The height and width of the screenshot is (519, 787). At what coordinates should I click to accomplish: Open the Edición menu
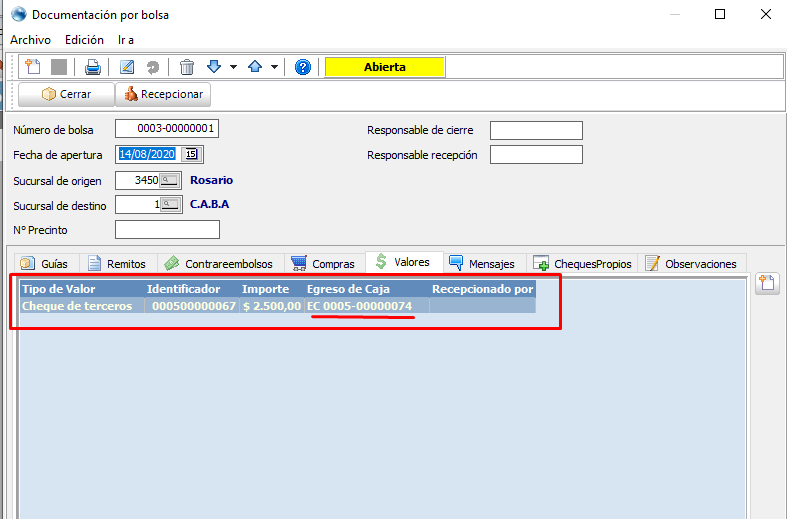pos(84,40)
